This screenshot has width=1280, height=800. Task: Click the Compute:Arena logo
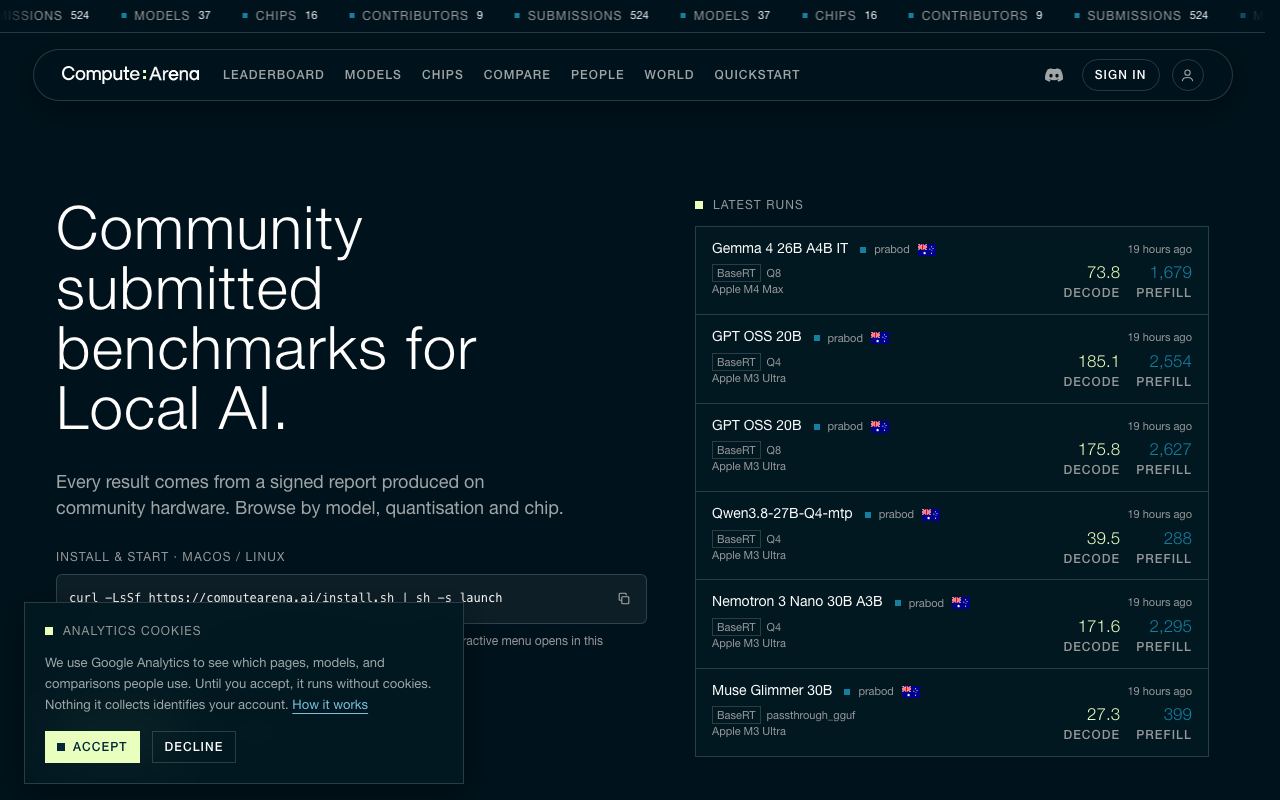tap(130, 74)
